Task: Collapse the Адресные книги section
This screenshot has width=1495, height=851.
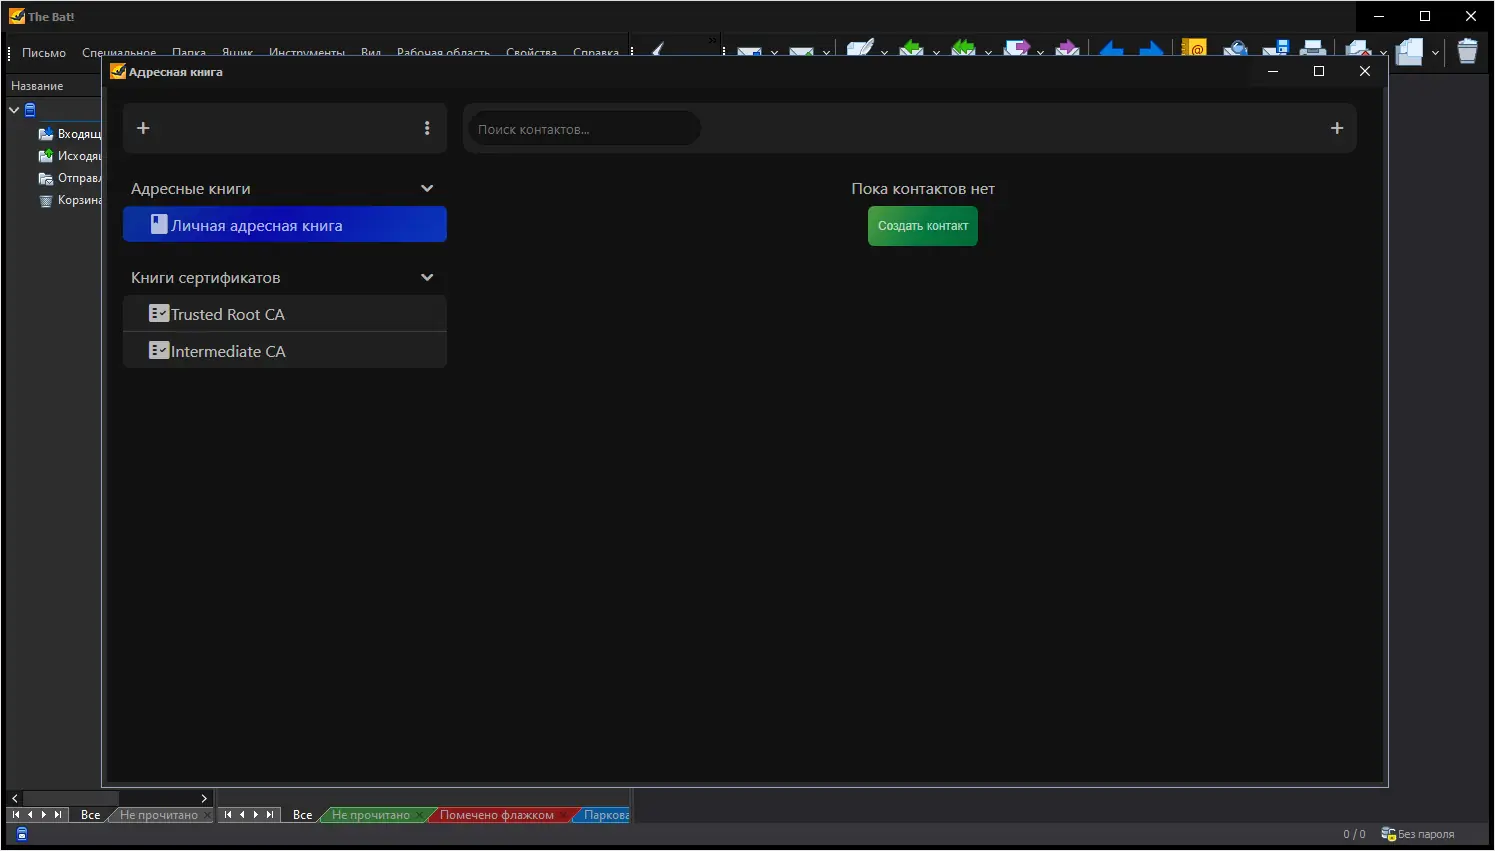Action: point(427,188)
